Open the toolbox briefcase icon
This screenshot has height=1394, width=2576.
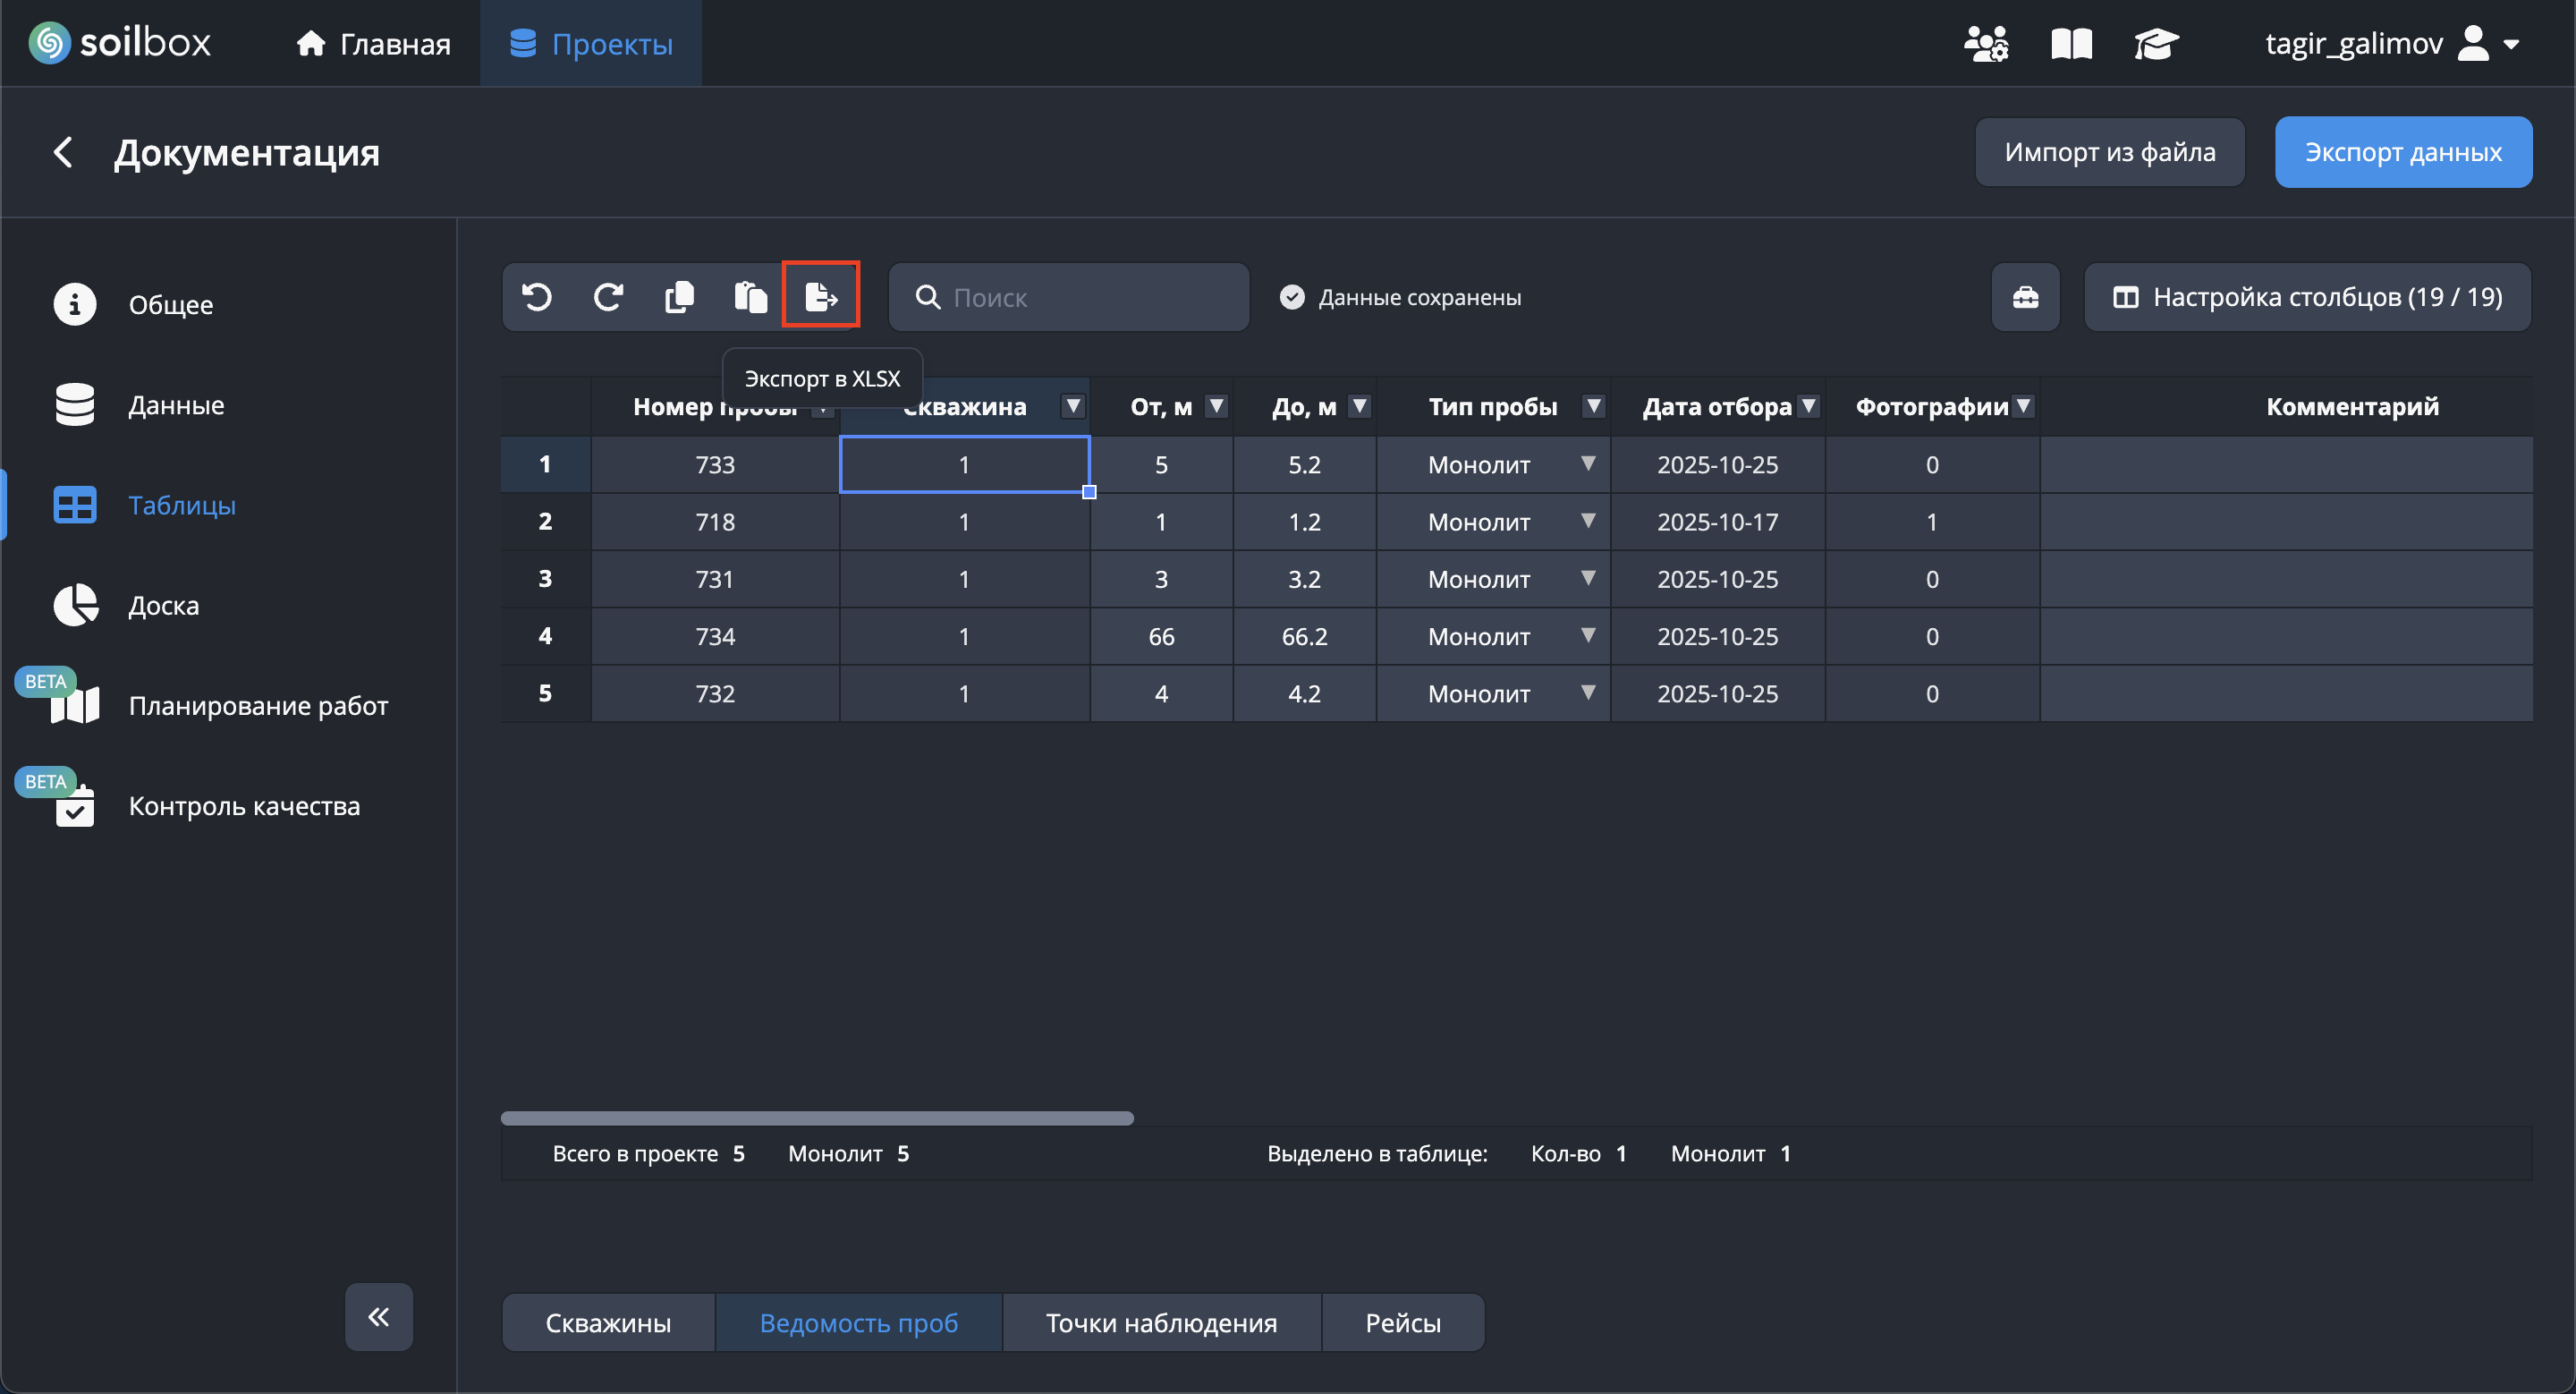(x=2025, y=297)
